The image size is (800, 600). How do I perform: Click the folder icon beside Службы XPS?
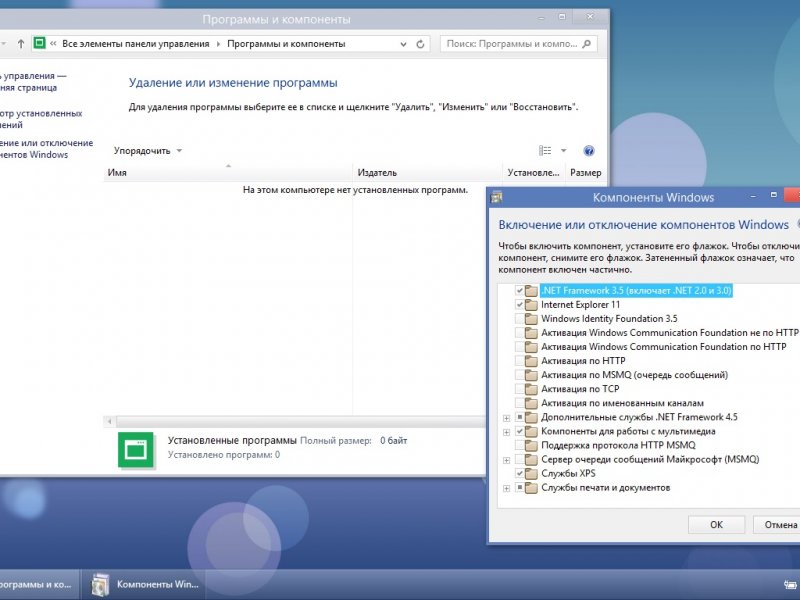click(x=532, y=473)
